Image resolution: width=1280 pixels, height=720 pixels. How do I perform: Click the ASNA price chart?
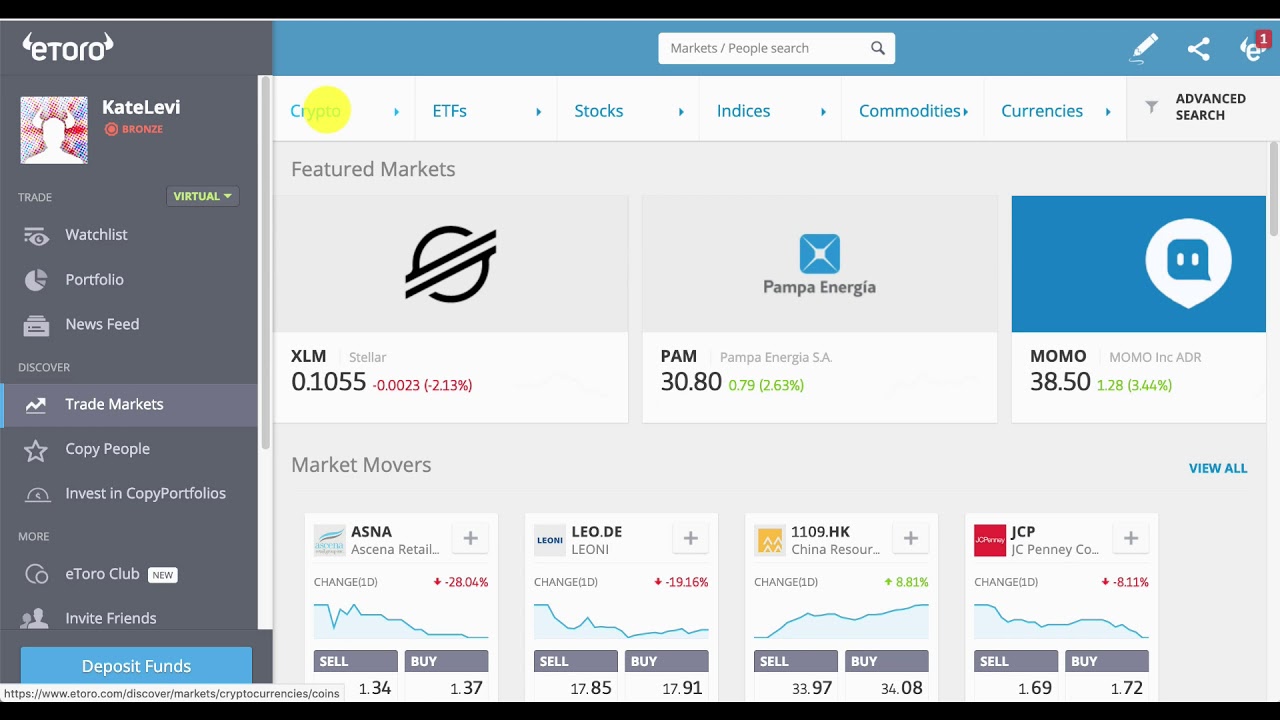[401, 620]
